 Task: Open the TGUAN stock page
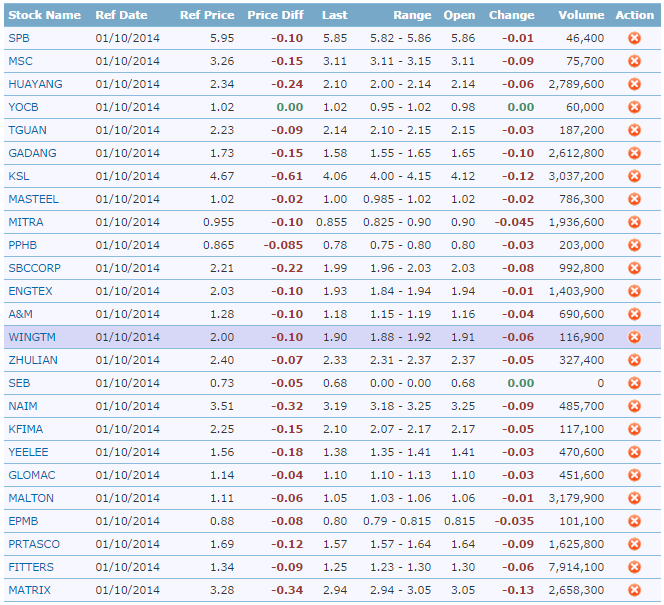(28, 130)
